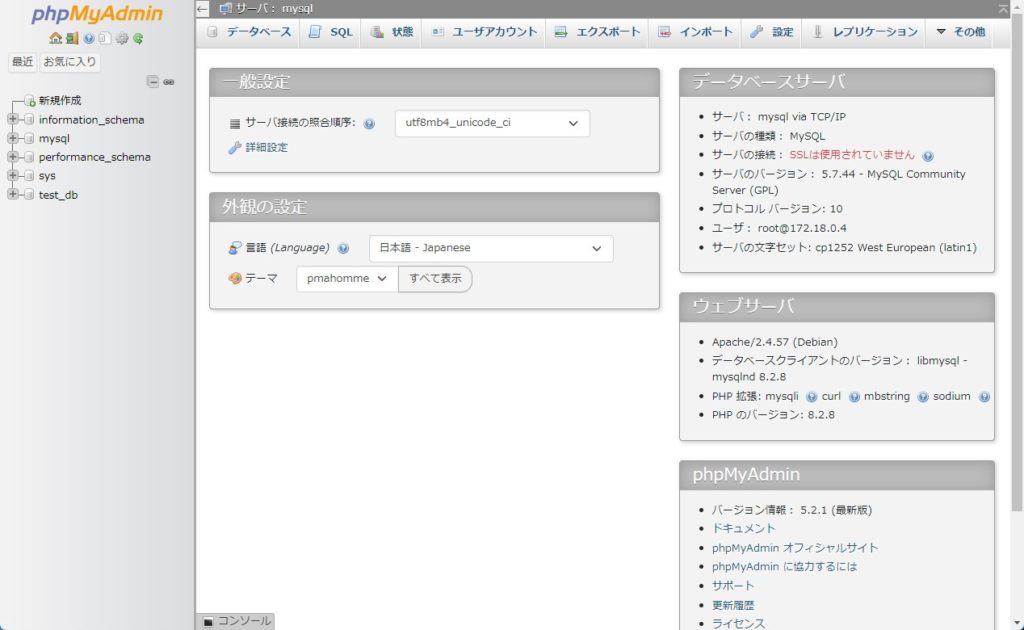Click the link chain icon in sidebar
The height and width of the screenshot is (630, 1024).
point(169,82)
